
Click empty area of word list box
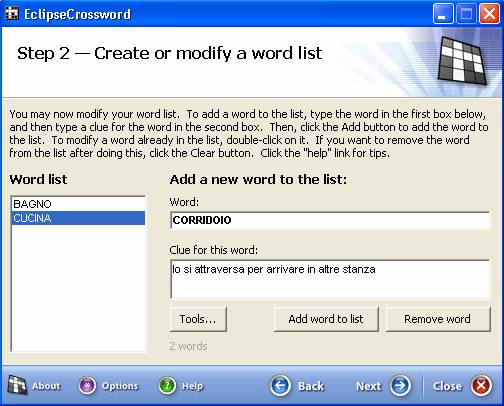coord(78,287)
